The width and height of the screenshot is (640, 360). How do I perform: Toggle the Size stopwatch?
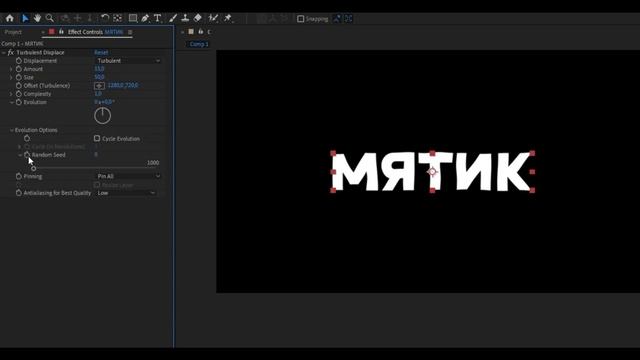point(19,77)
